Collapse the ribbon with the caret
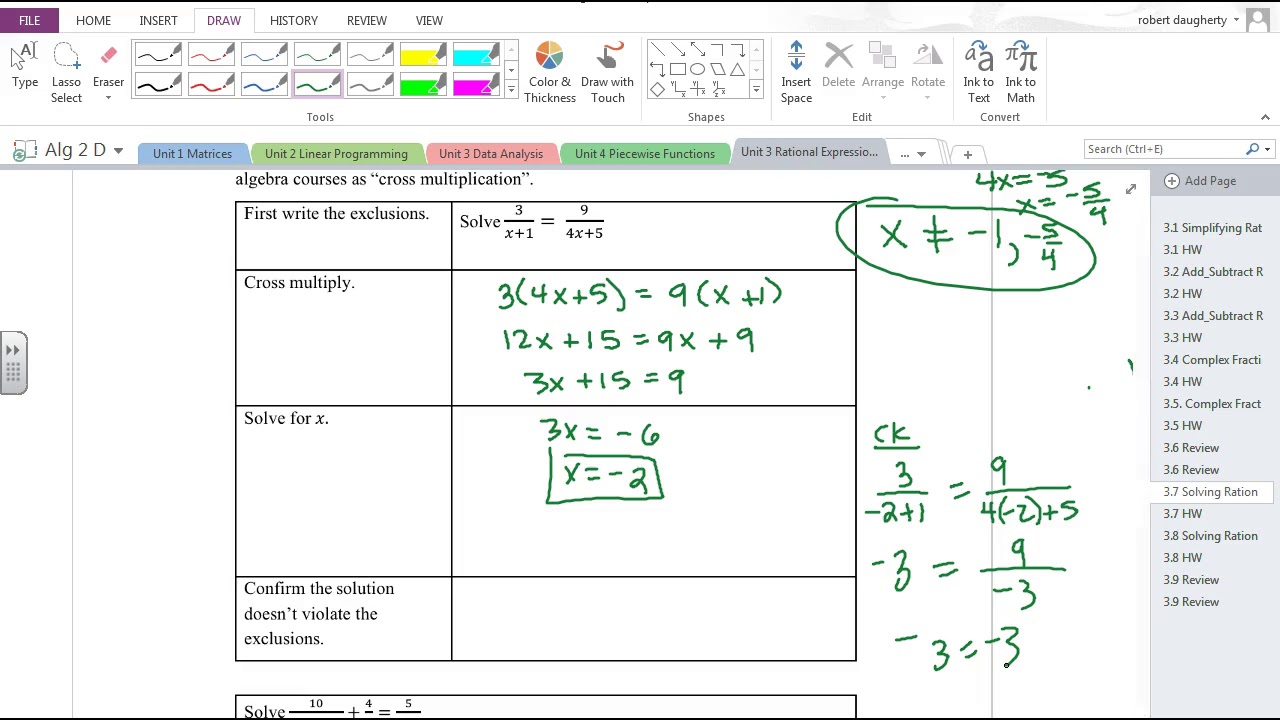Screen dimensions: 1280x720 [x=1265, y=117]
